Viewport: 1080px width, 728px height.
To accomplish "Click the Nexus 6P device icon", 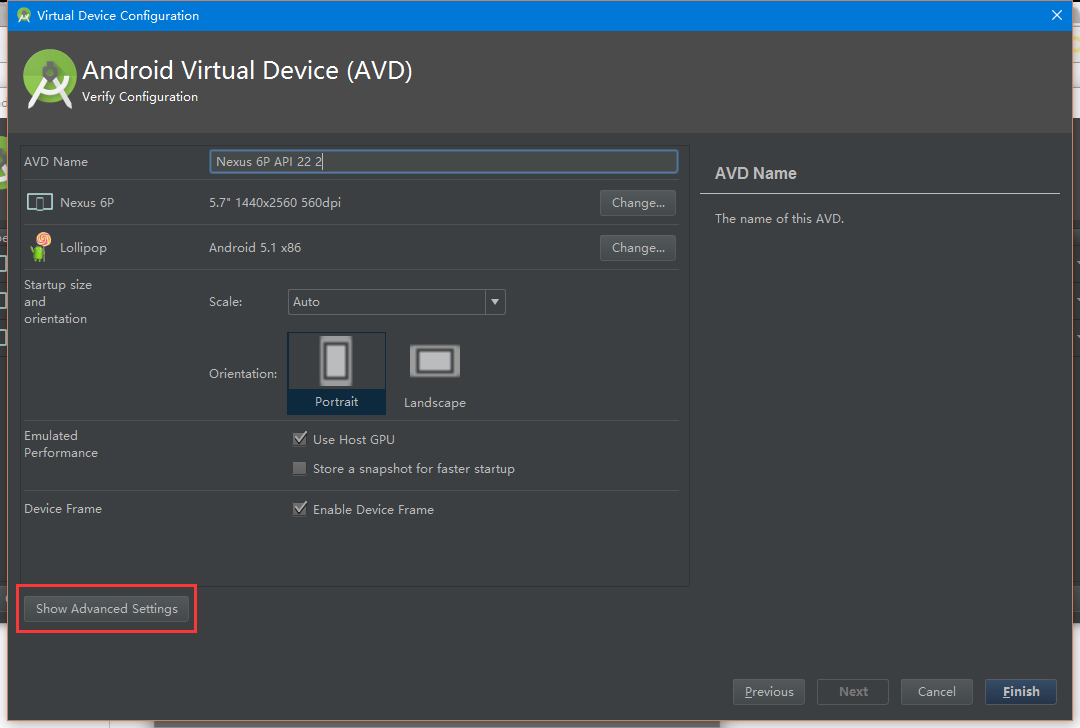I will [40, 203].
